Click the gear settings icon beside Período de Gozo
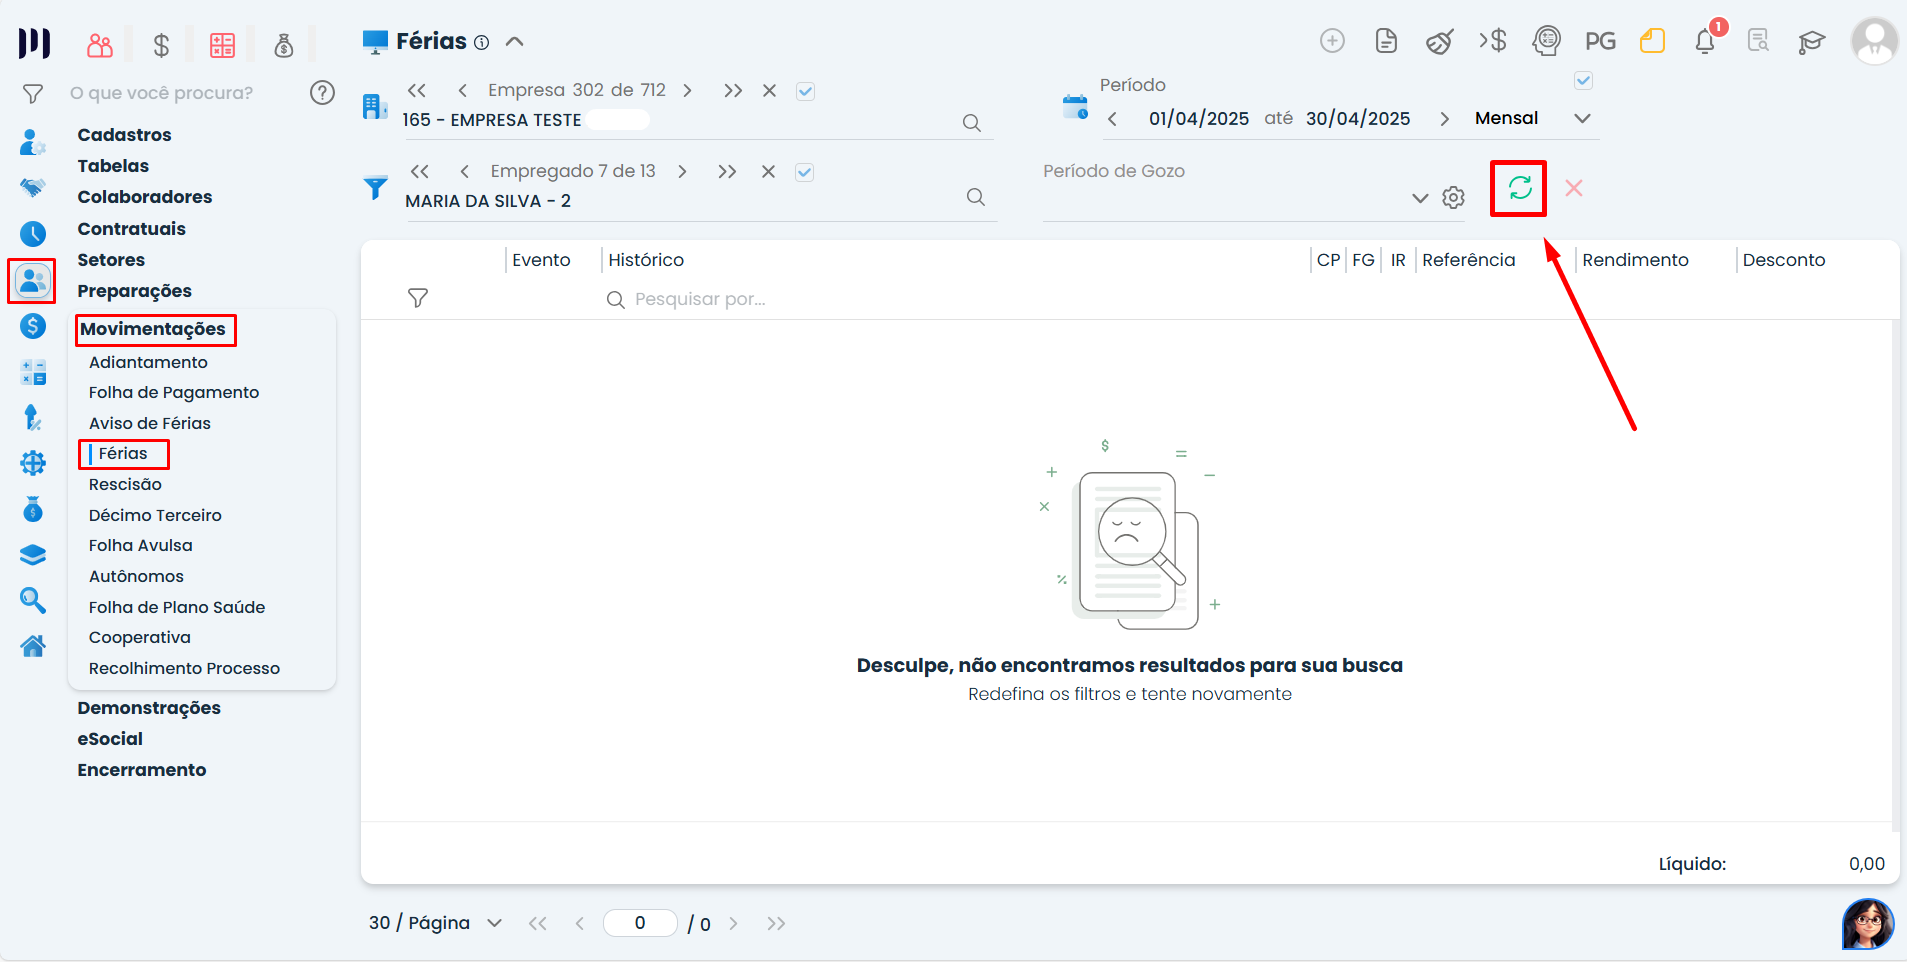The image size is (1907, 962). (1453, 198)
